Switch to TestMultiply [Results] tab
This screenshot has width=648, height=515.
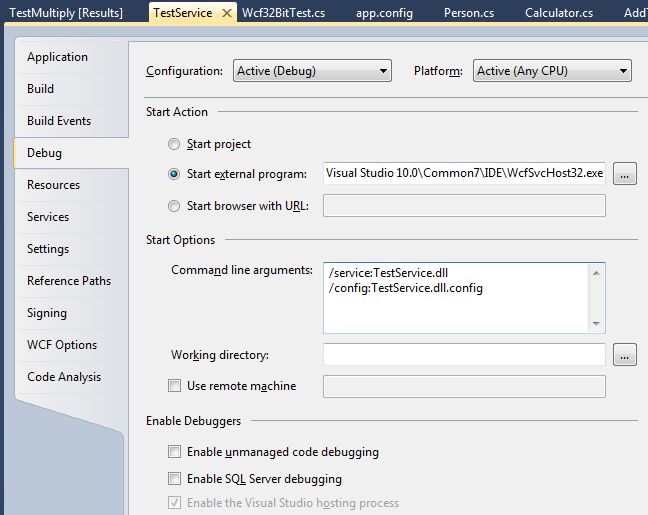[66, 13]
